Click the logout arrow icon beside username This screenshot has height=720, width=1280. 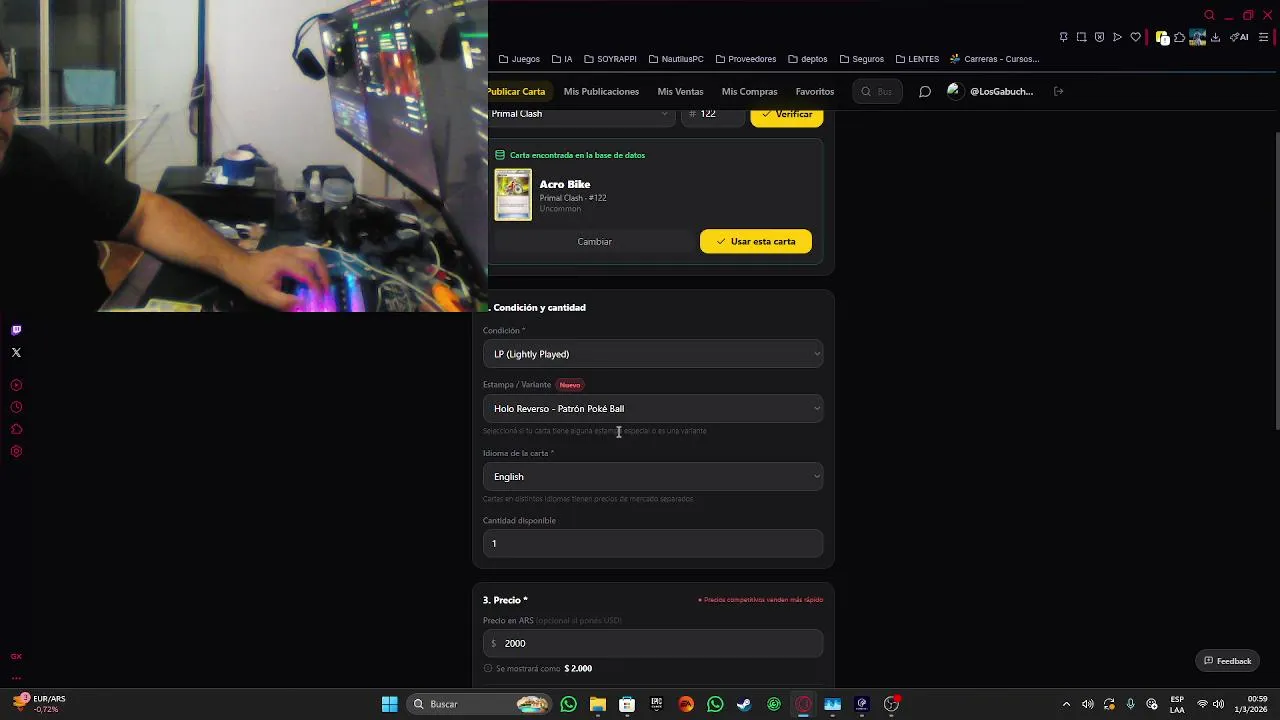click(x=1058, y=91)
